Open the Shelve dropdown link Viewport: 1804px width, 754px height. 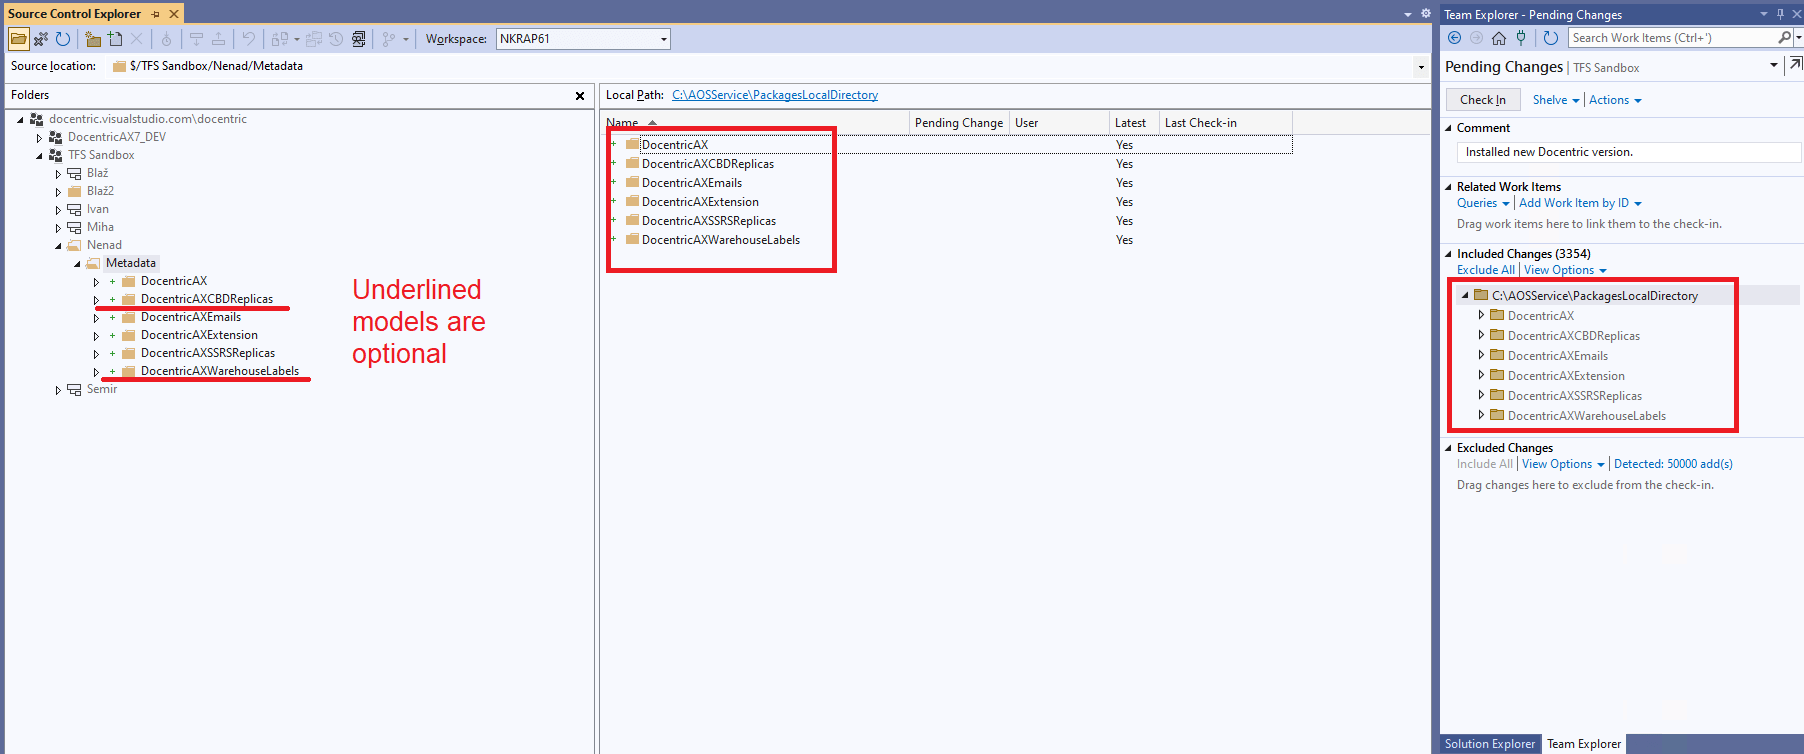[x=1556, y=100]
